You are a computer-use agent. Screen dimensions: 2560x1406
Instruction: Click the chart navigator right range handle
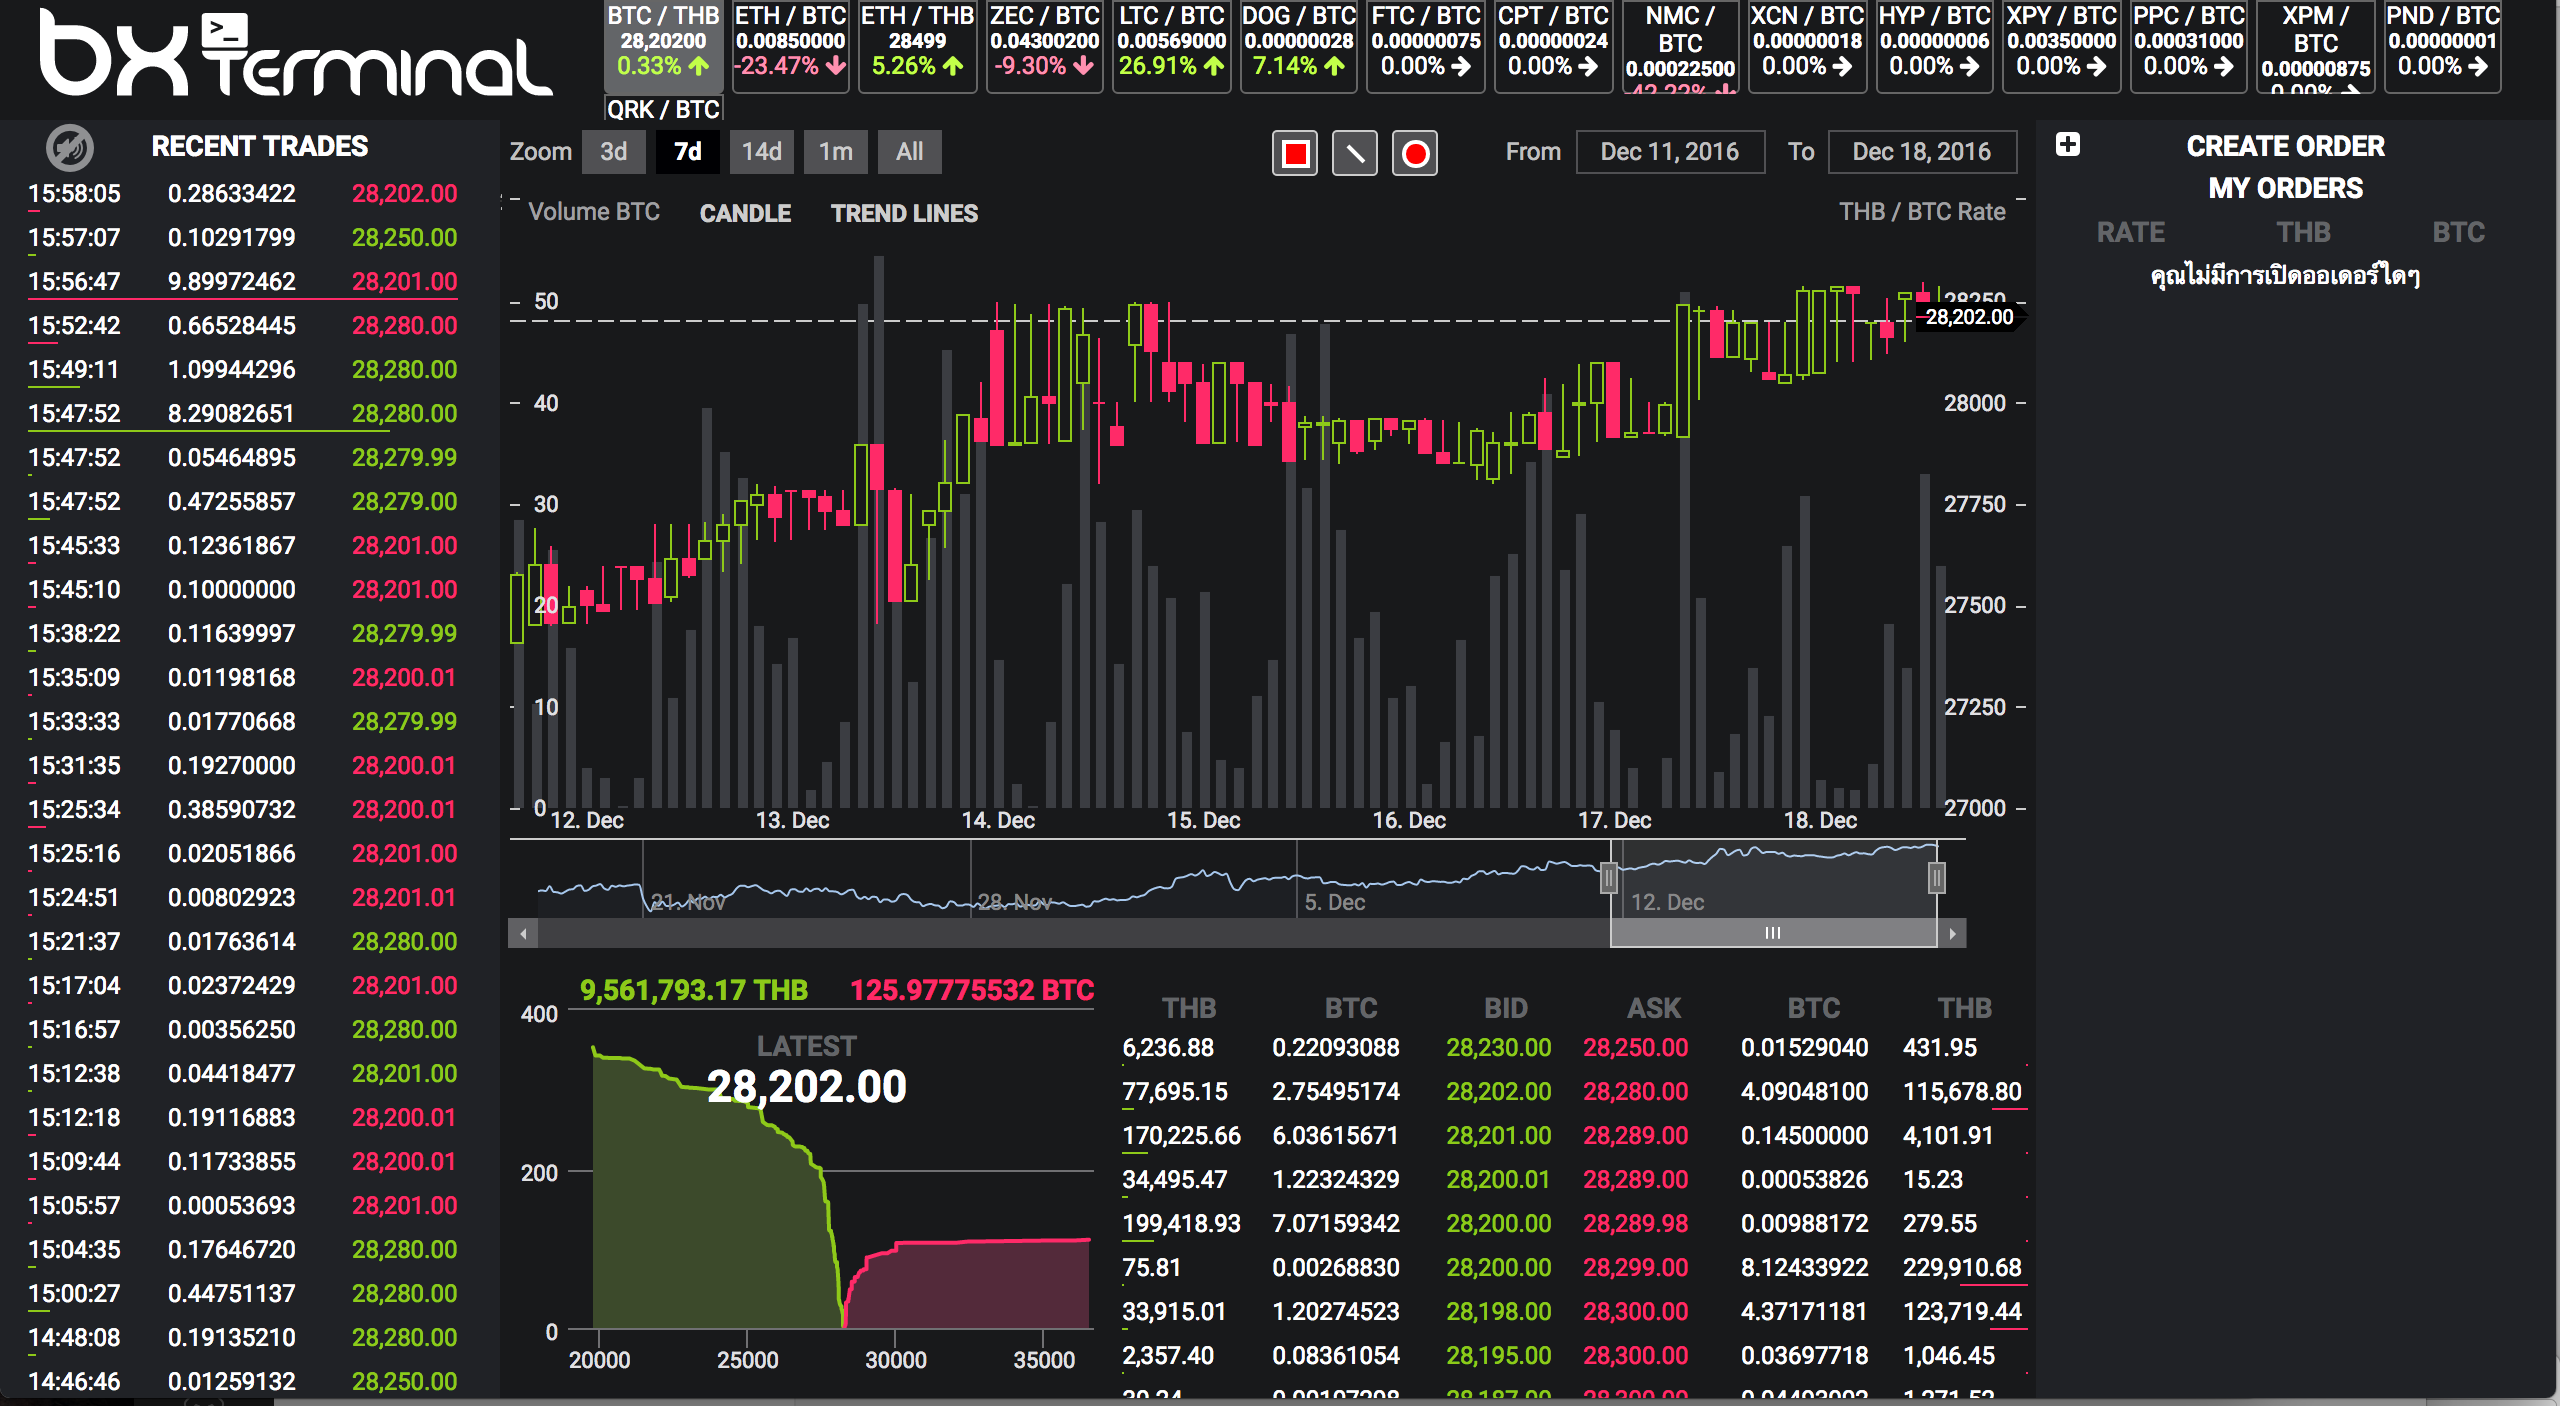pyautogui.click(x=1937, y=878)
